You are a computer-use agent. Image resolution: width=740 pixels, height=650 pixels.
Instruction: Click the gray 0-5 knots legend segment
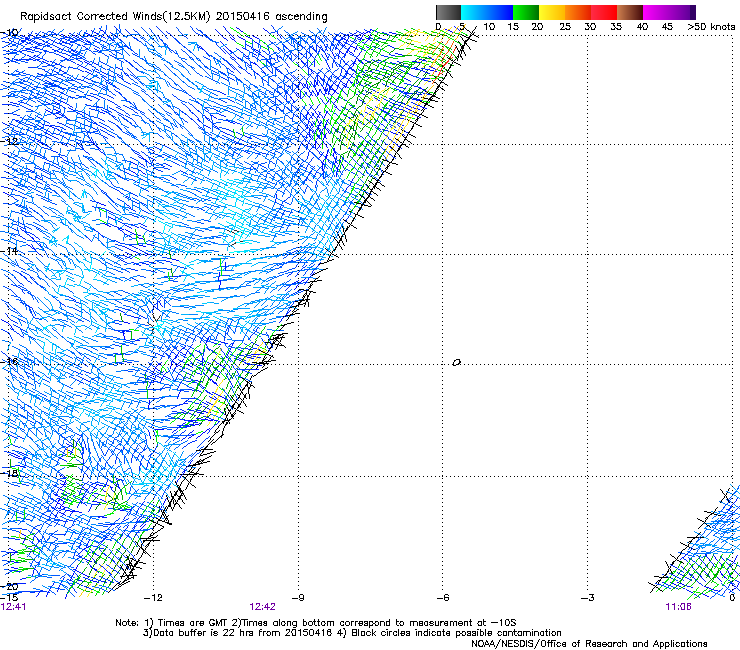tap(448, 12)
